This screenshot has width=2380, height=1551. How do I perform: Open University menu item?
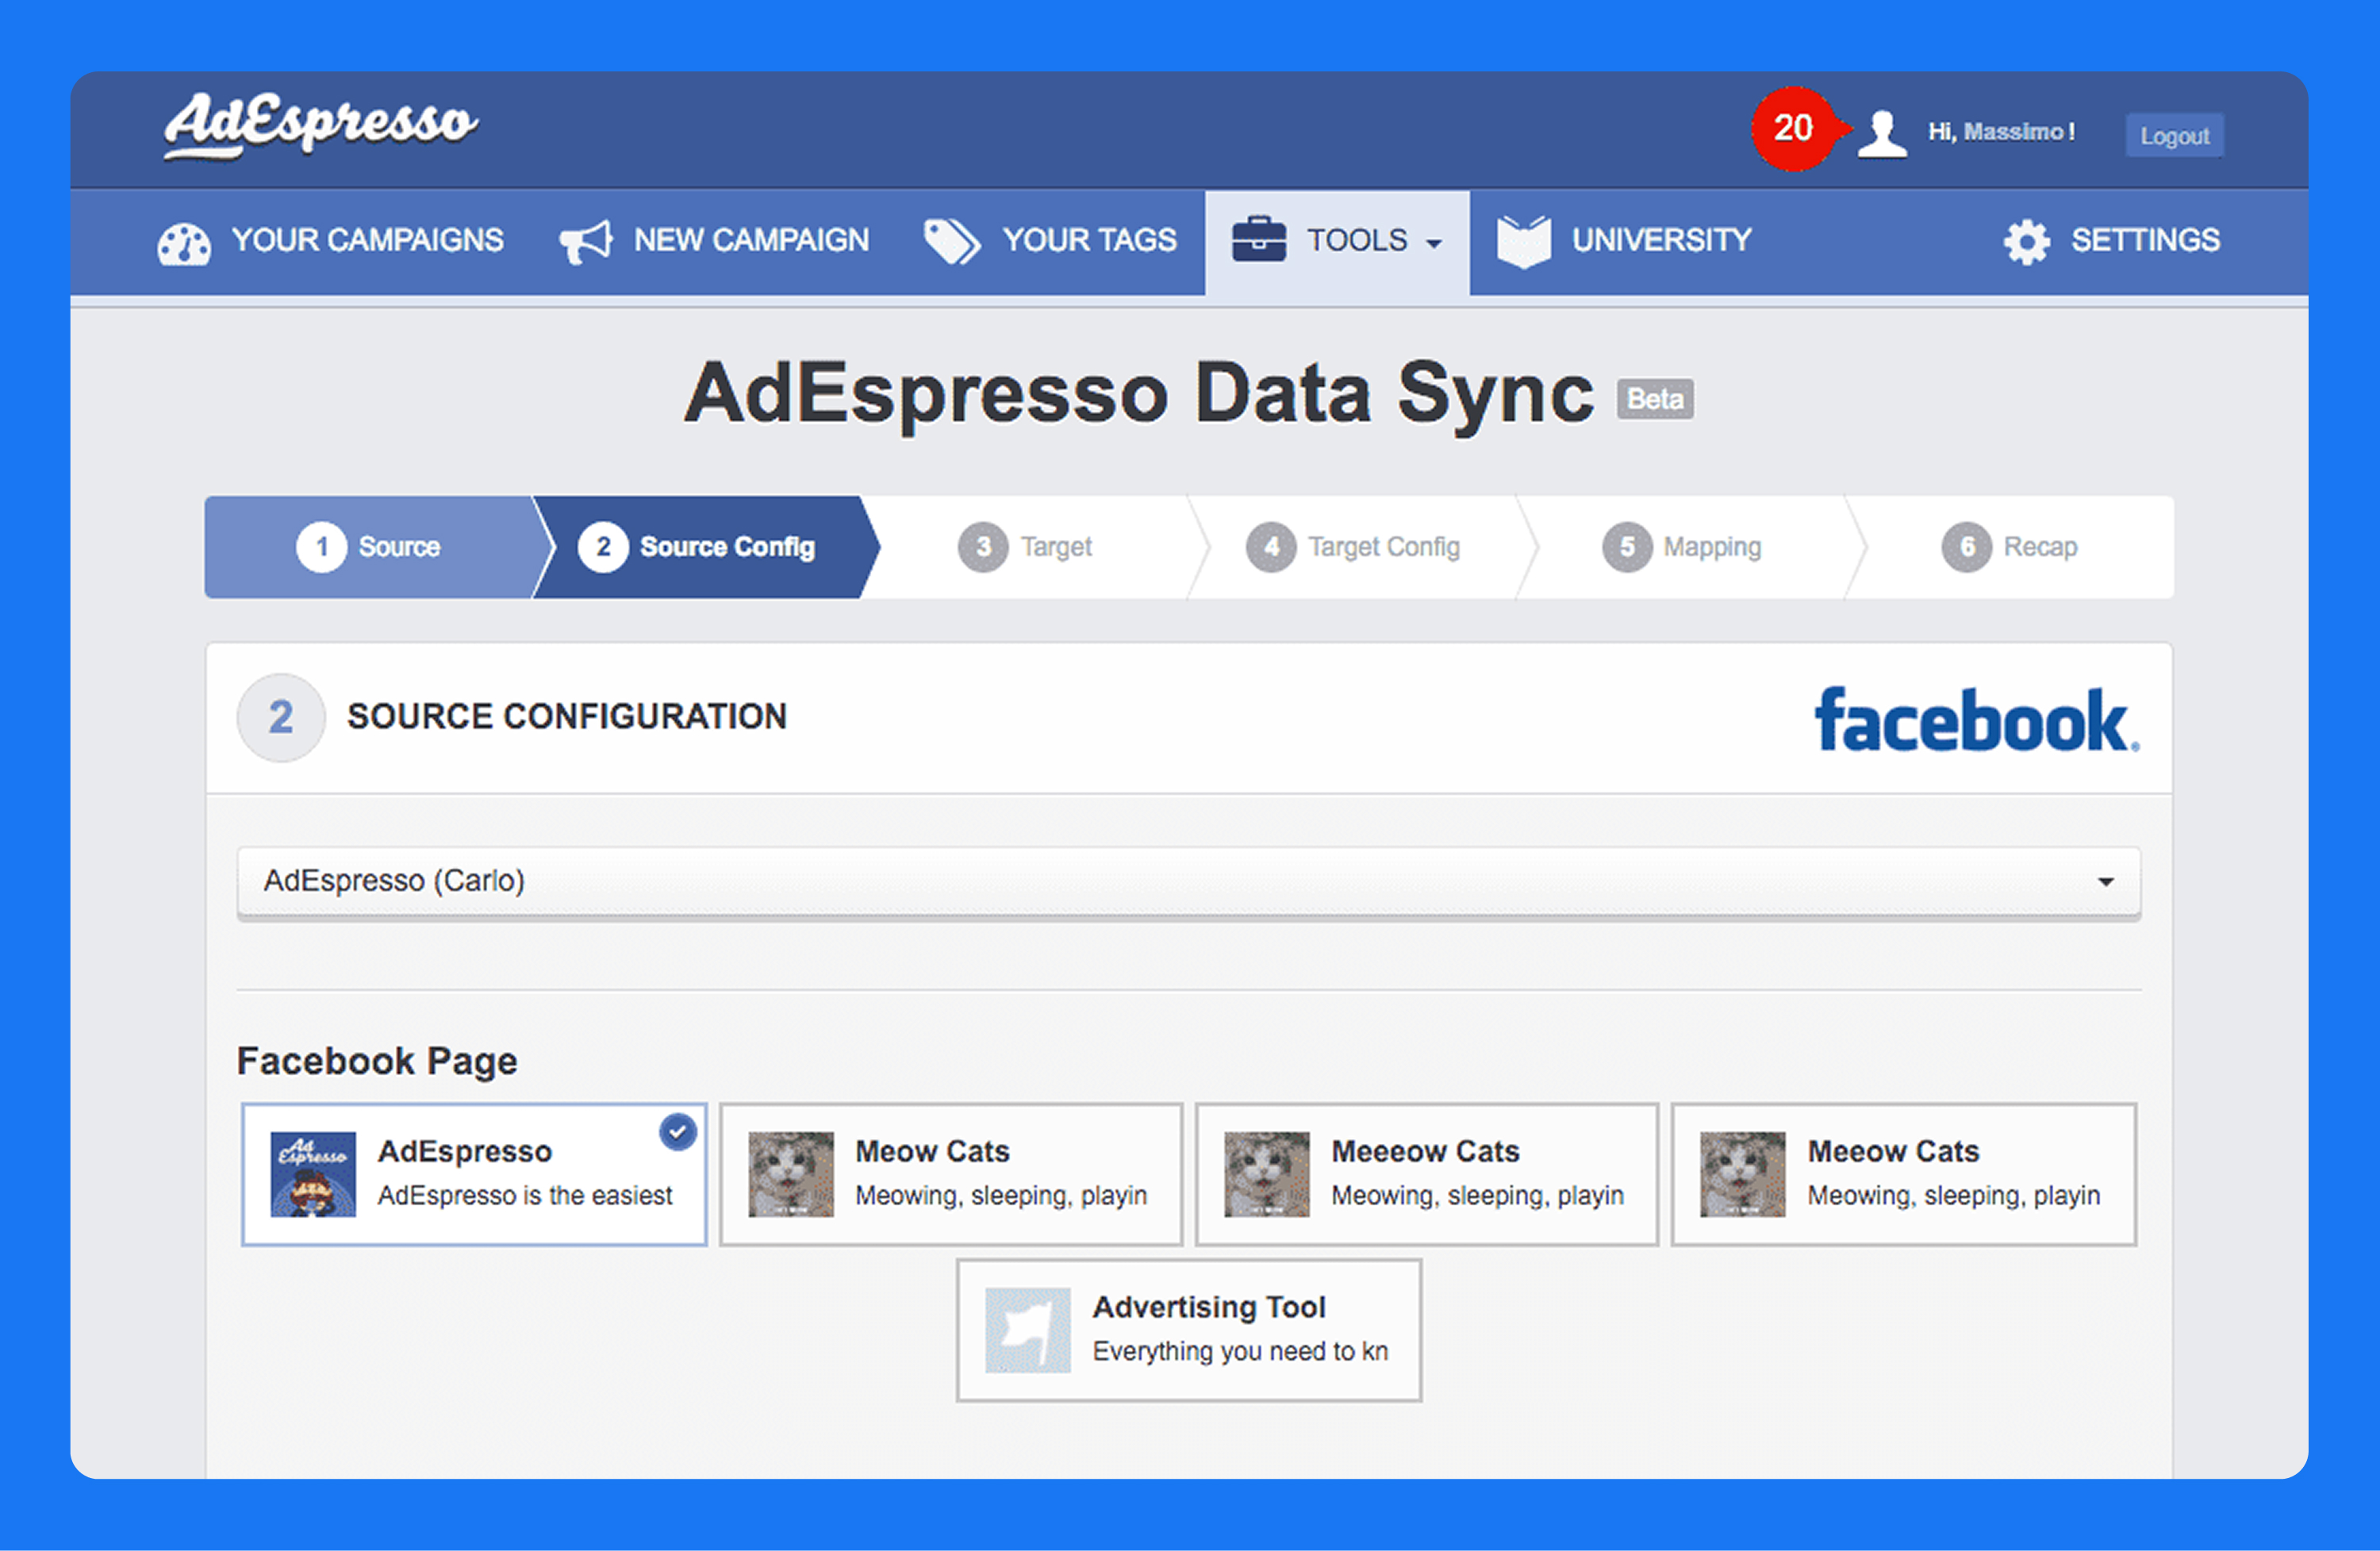tap(1624, 241)
